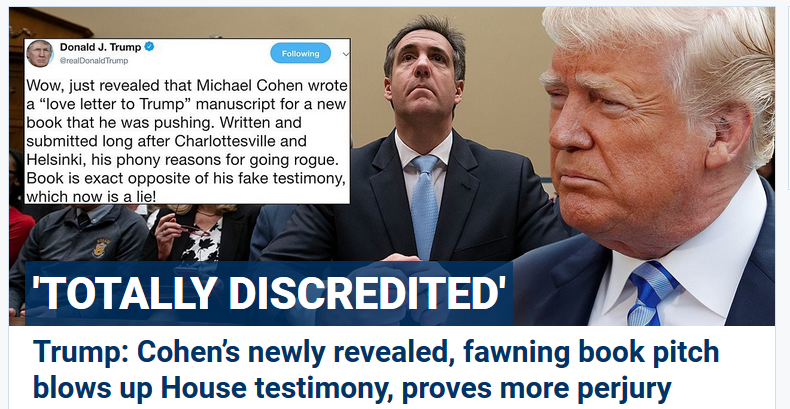Click the @realDonaldTrump handle
Viewport: 790px width, 409px height.
pyautogui.click(x=94, y=60)
